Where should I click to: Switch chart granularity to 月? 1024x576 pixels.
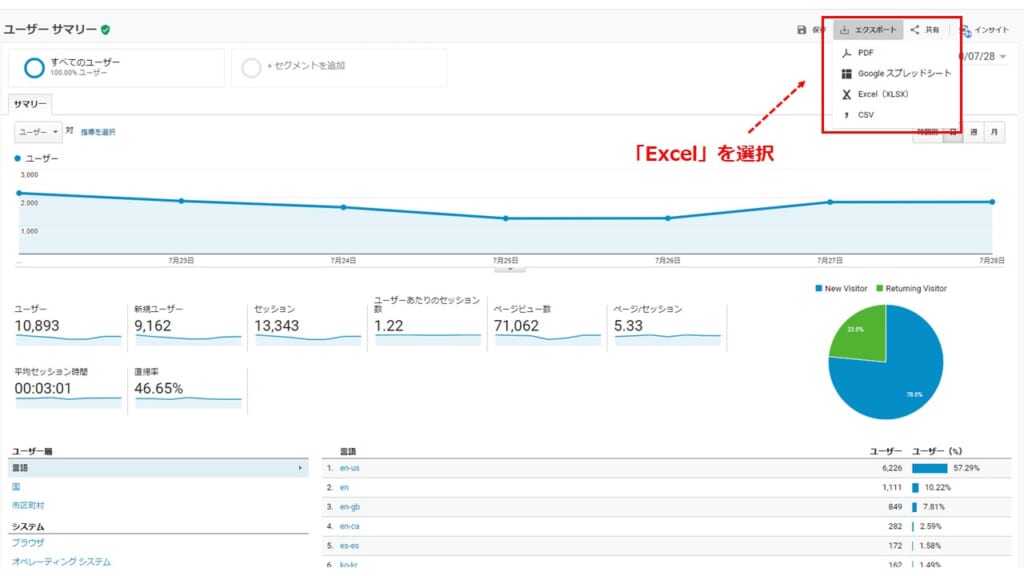click(994, 133)
